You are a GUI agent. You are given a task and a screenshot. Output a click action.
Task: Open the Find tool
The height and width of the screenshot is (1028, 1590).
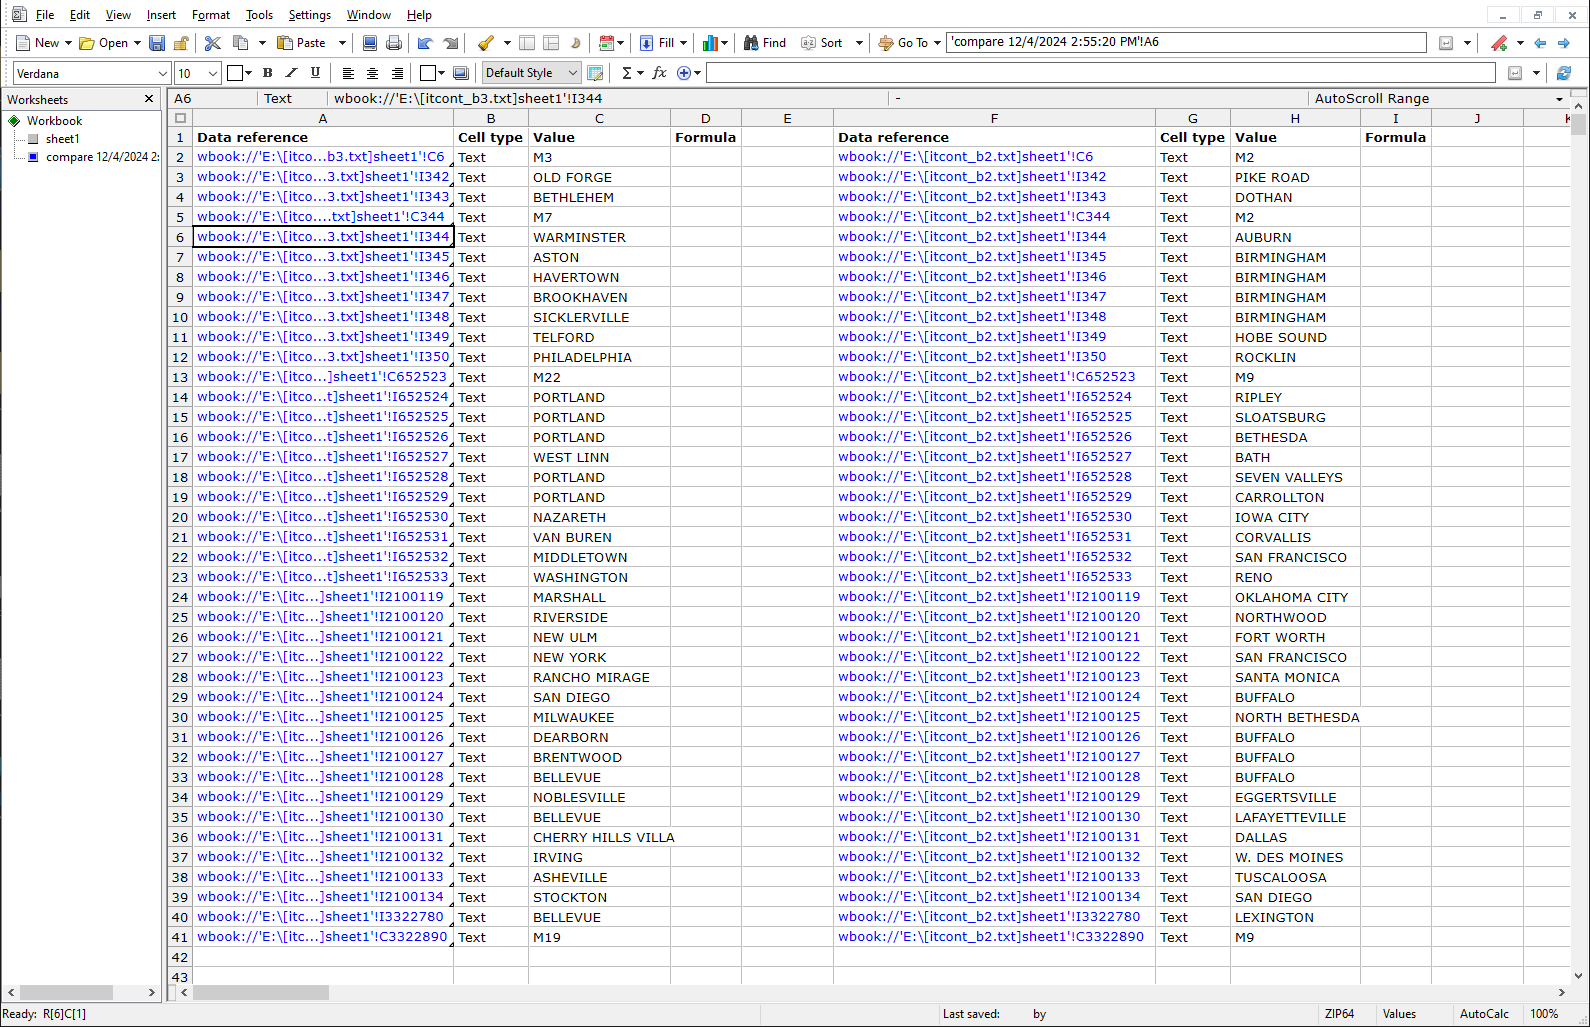(x=764, y=43)
